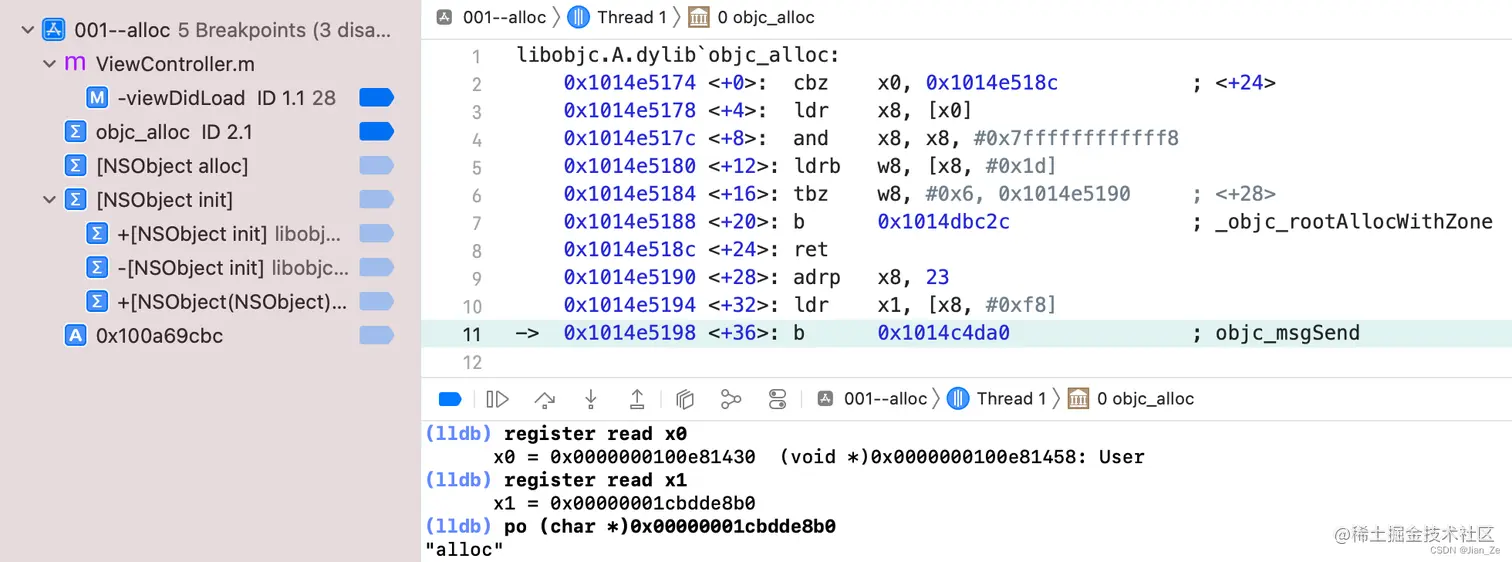This screenshot has height=562, width=1512.
Task: Select the [NSObject alloc] breakpoint row
Action: point(210,166)
